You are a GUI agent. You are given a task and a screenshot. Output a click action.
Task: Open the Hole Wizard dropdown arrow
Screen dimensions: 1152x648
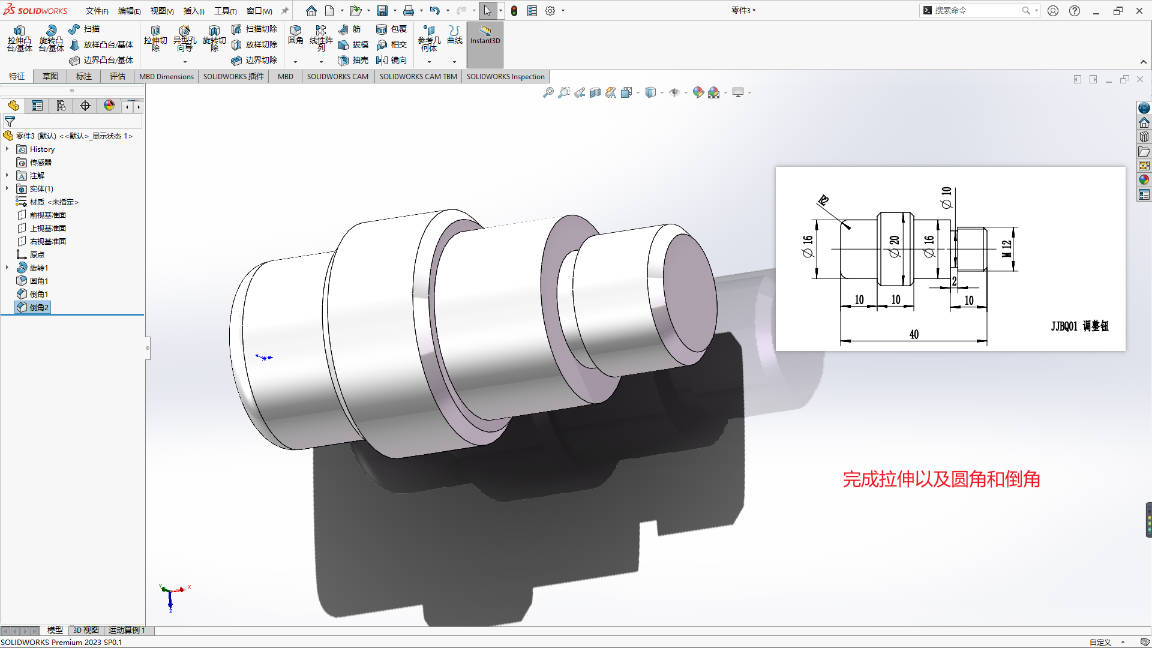click(x=184, y=62)
